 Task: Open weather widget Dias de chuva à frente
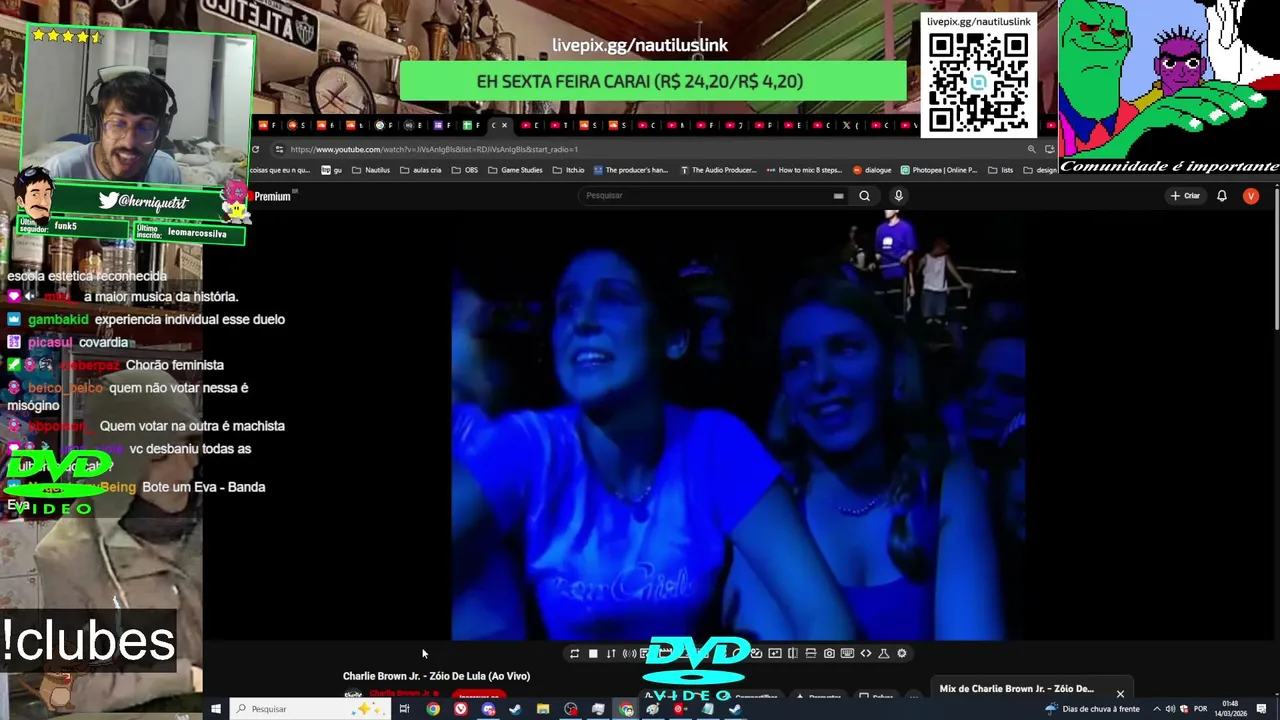point(1093,709)
